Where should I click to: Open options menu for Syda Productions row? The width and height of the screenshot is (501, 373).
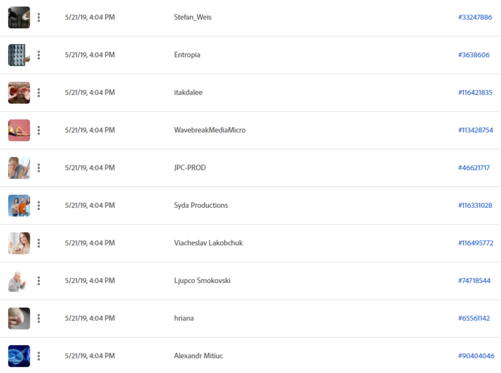[x=39, y=206]
